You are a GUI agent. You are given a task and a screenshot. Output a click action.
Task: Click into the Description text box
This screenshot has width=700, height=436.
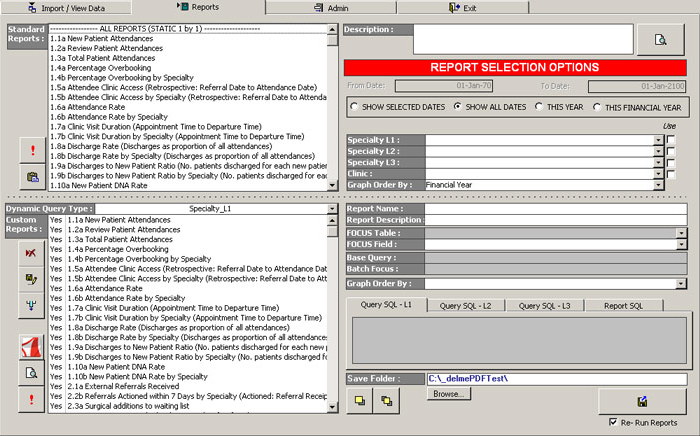pyautogui.click(x=523, y=39)
